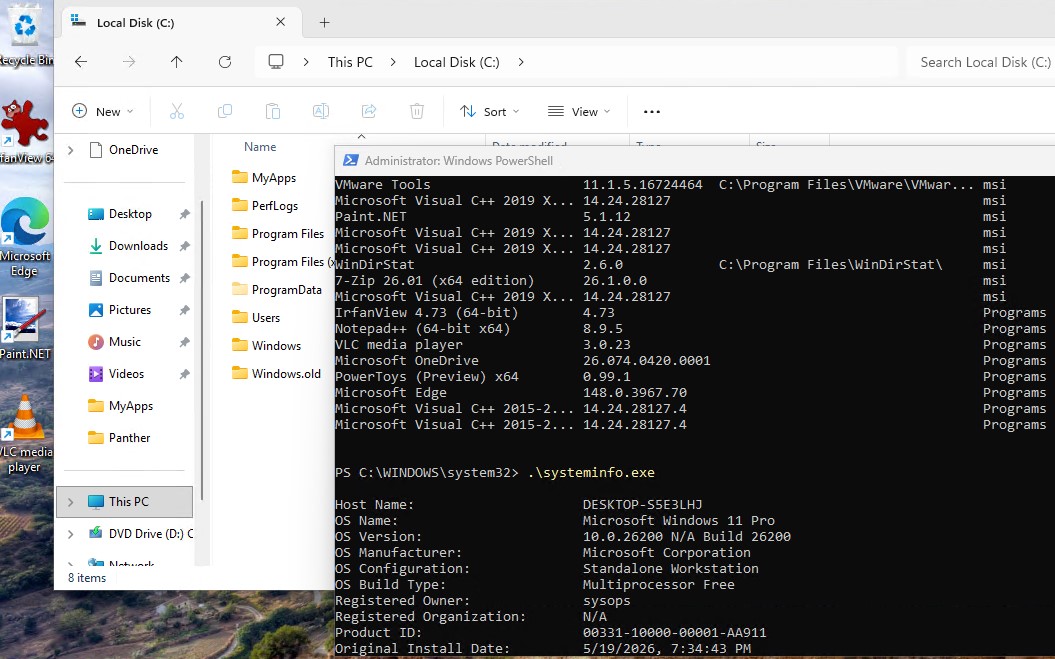The width and height of the screenshot is (1055, 659).
Task: Click the Cut scissors icon in toolbar
Action: (x=177, y=111)
